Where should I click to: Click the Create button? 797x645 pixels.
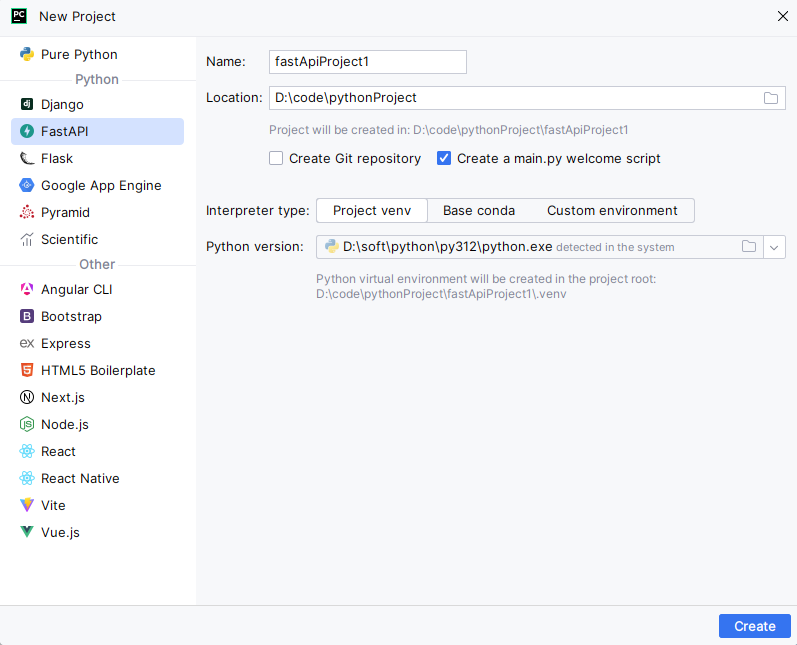754,626
